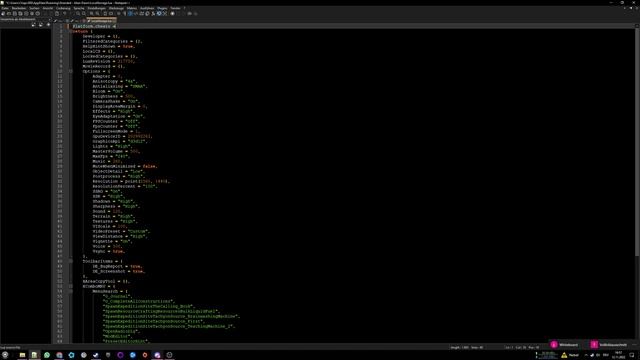
Task: Click in the Antialiasing setting line
Action: (x=120, y=86)
